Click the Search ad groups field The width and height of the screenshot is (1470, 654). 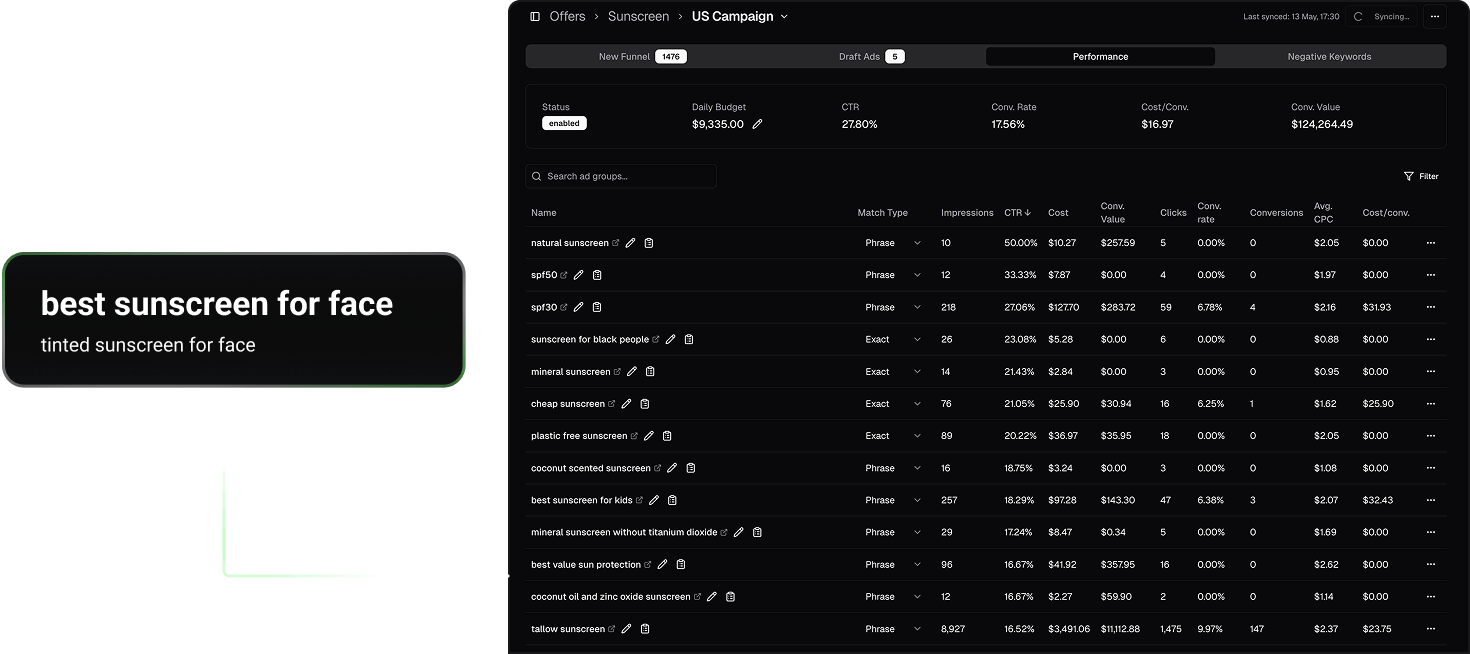(x=622, y=176)
